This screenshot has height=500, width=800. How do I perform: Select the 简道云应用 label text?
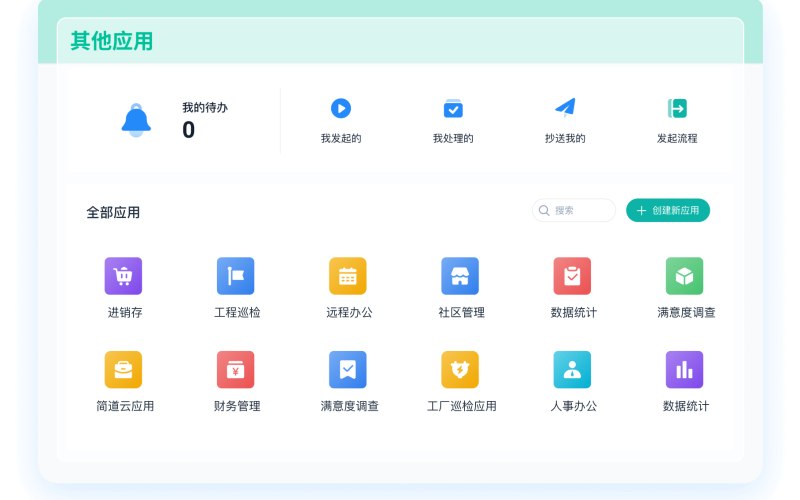point(125,406)
